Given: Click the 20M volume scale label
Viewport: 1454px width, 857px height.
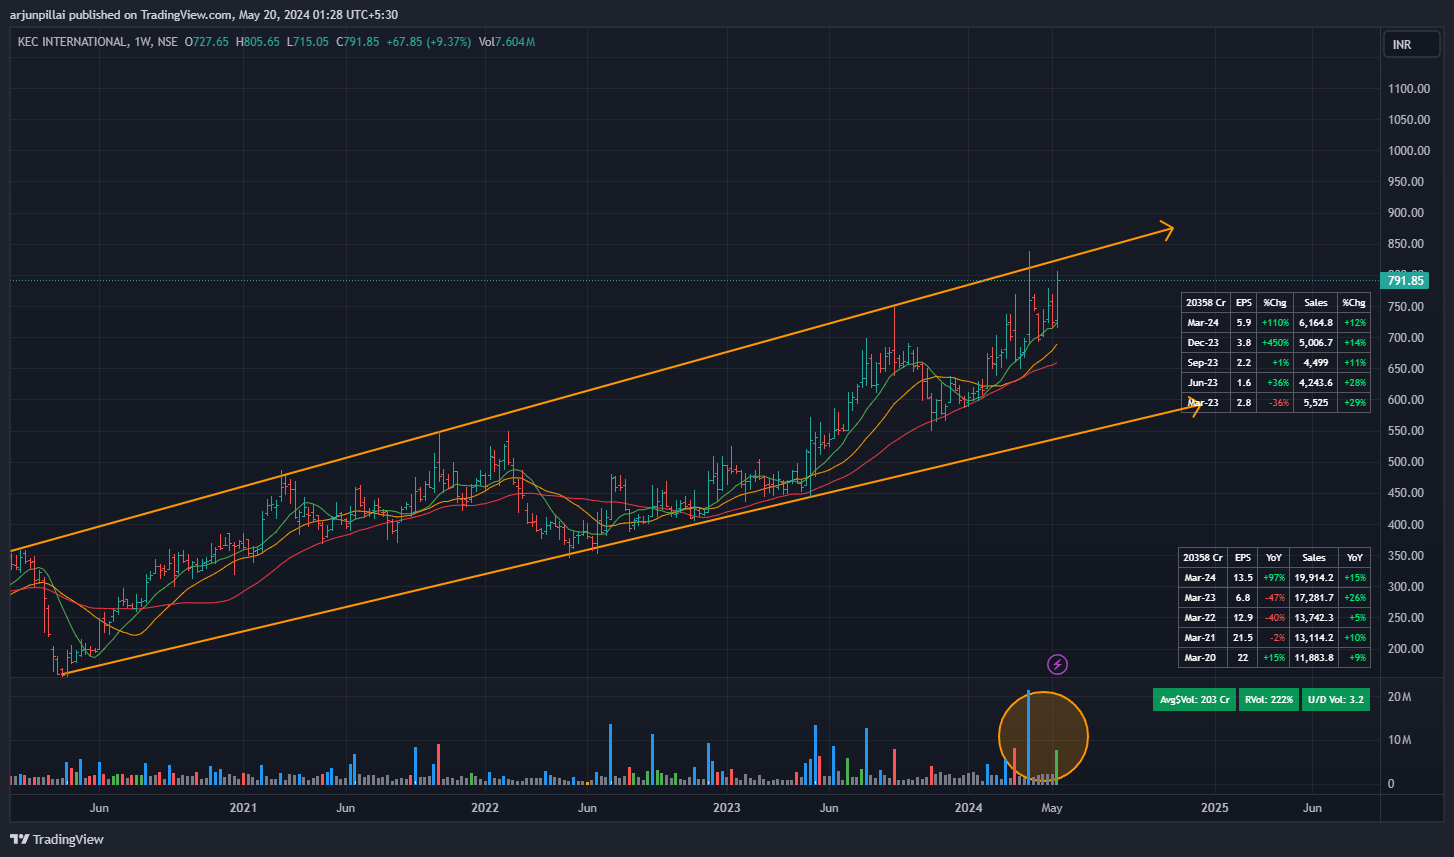Looking at the screenshot, I should click(x=1399, y=697).
